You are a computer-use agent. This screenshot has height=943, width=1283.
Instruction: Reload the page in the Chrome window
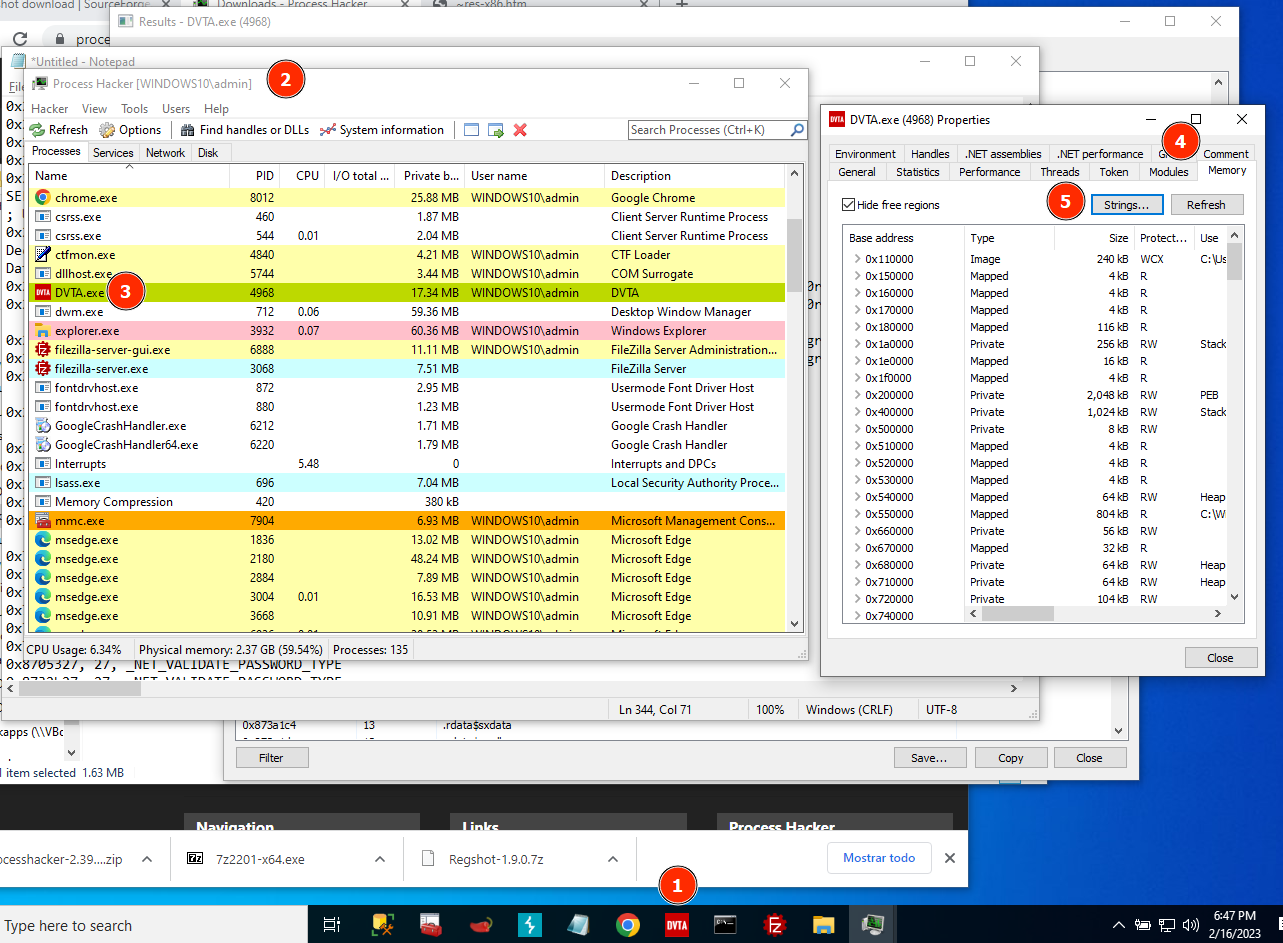(x=20, y=39)
